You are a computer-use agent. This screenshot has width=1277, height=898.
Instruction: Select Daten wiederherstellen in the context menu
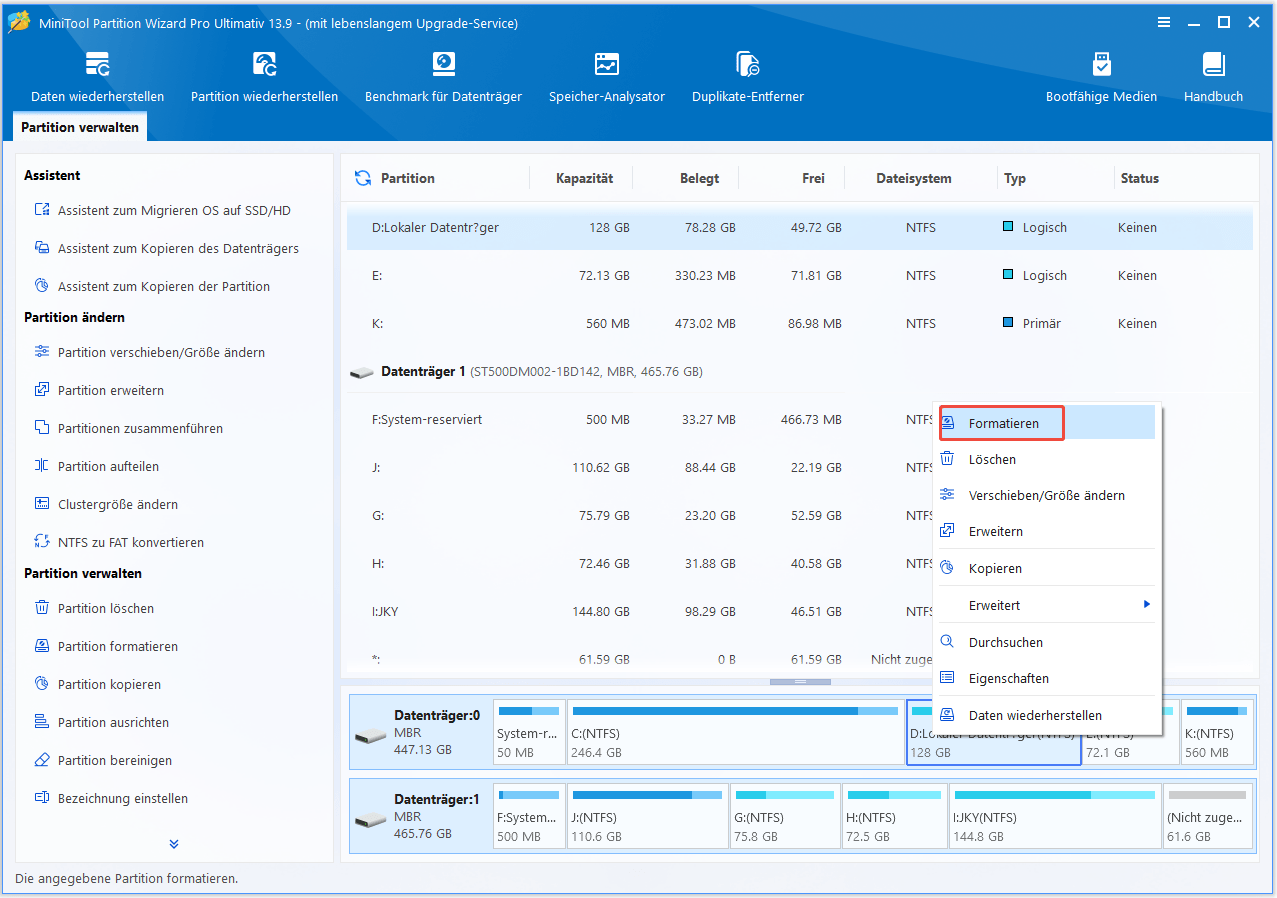1047,715
